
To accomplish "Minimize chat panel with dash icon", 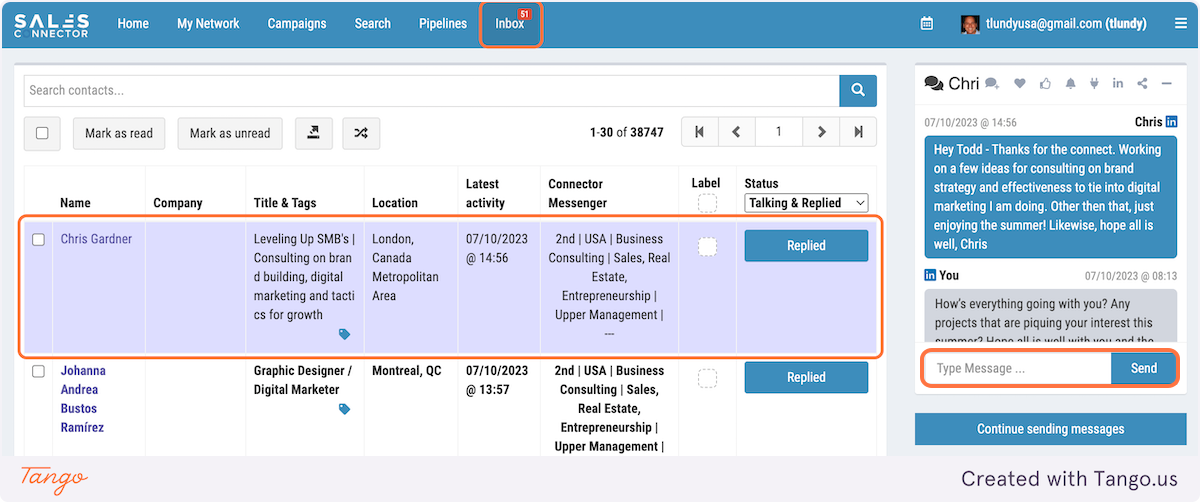I will (1166, 84).
